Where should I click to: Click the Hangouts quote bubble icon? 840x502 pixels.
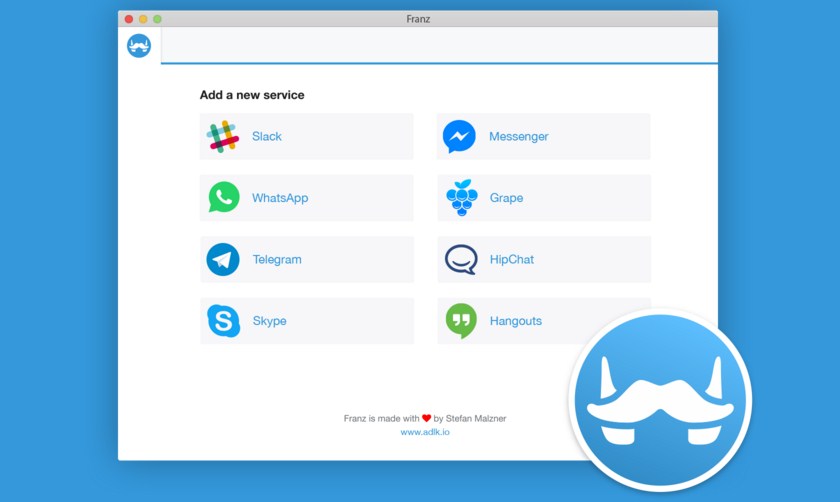(x=461, y=321)
